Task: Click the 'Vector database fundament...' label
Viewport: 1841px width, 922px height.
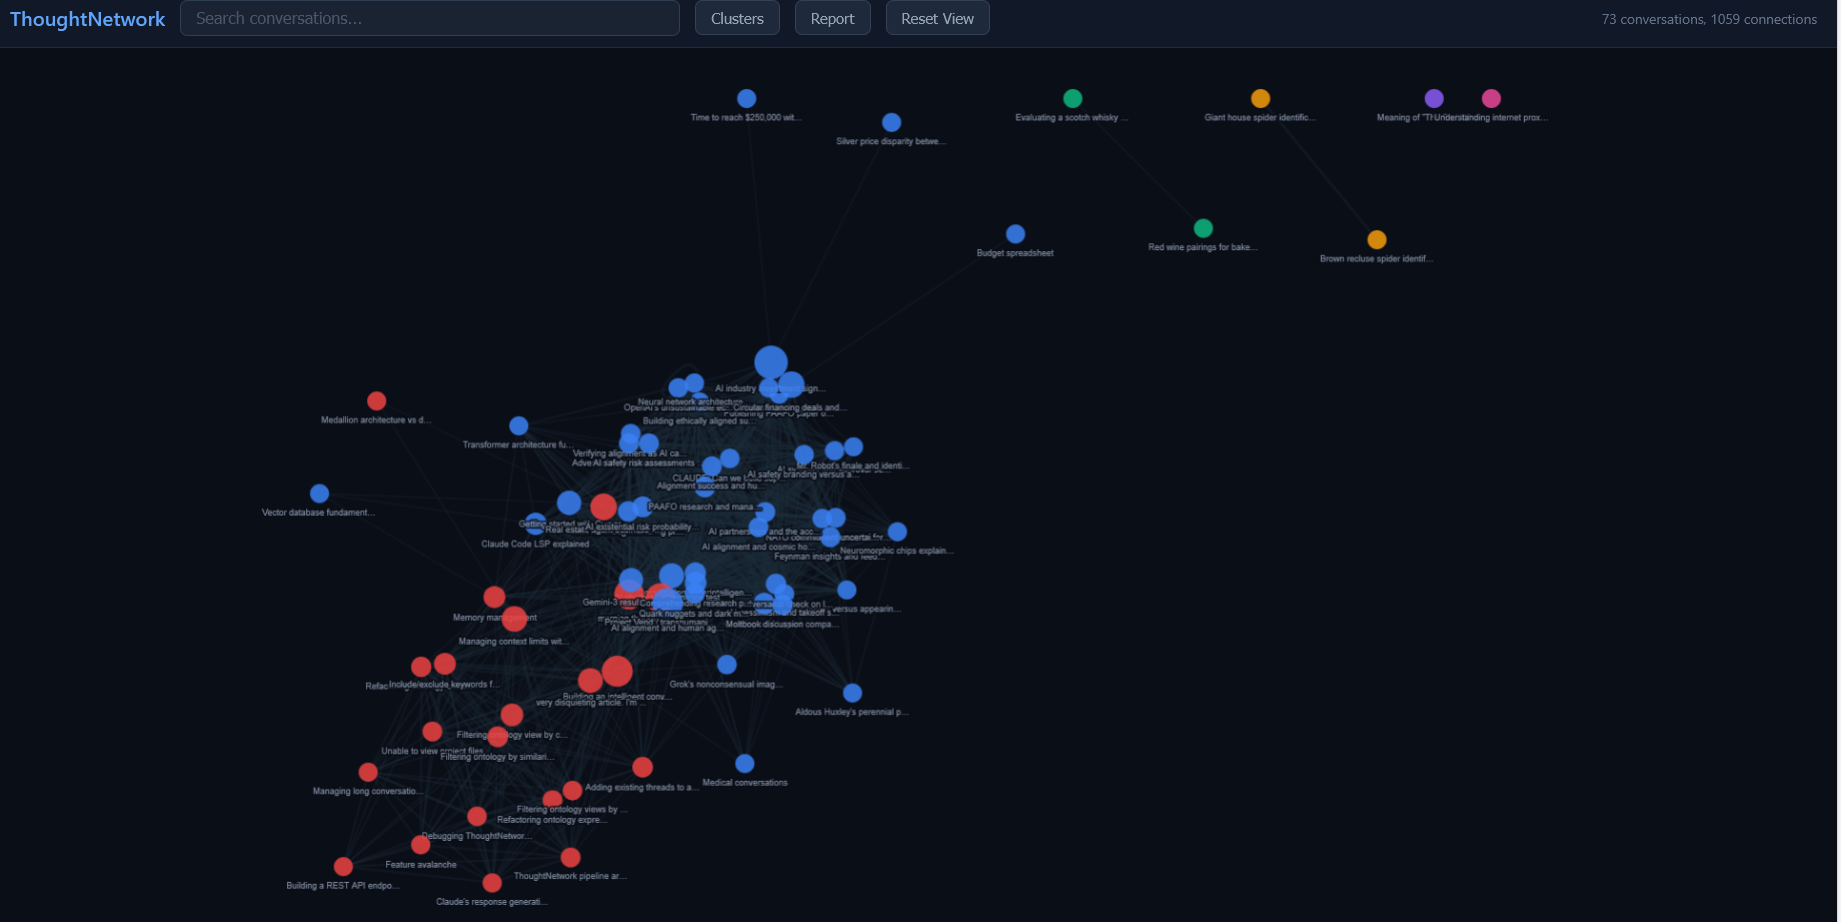Action: 318,512
